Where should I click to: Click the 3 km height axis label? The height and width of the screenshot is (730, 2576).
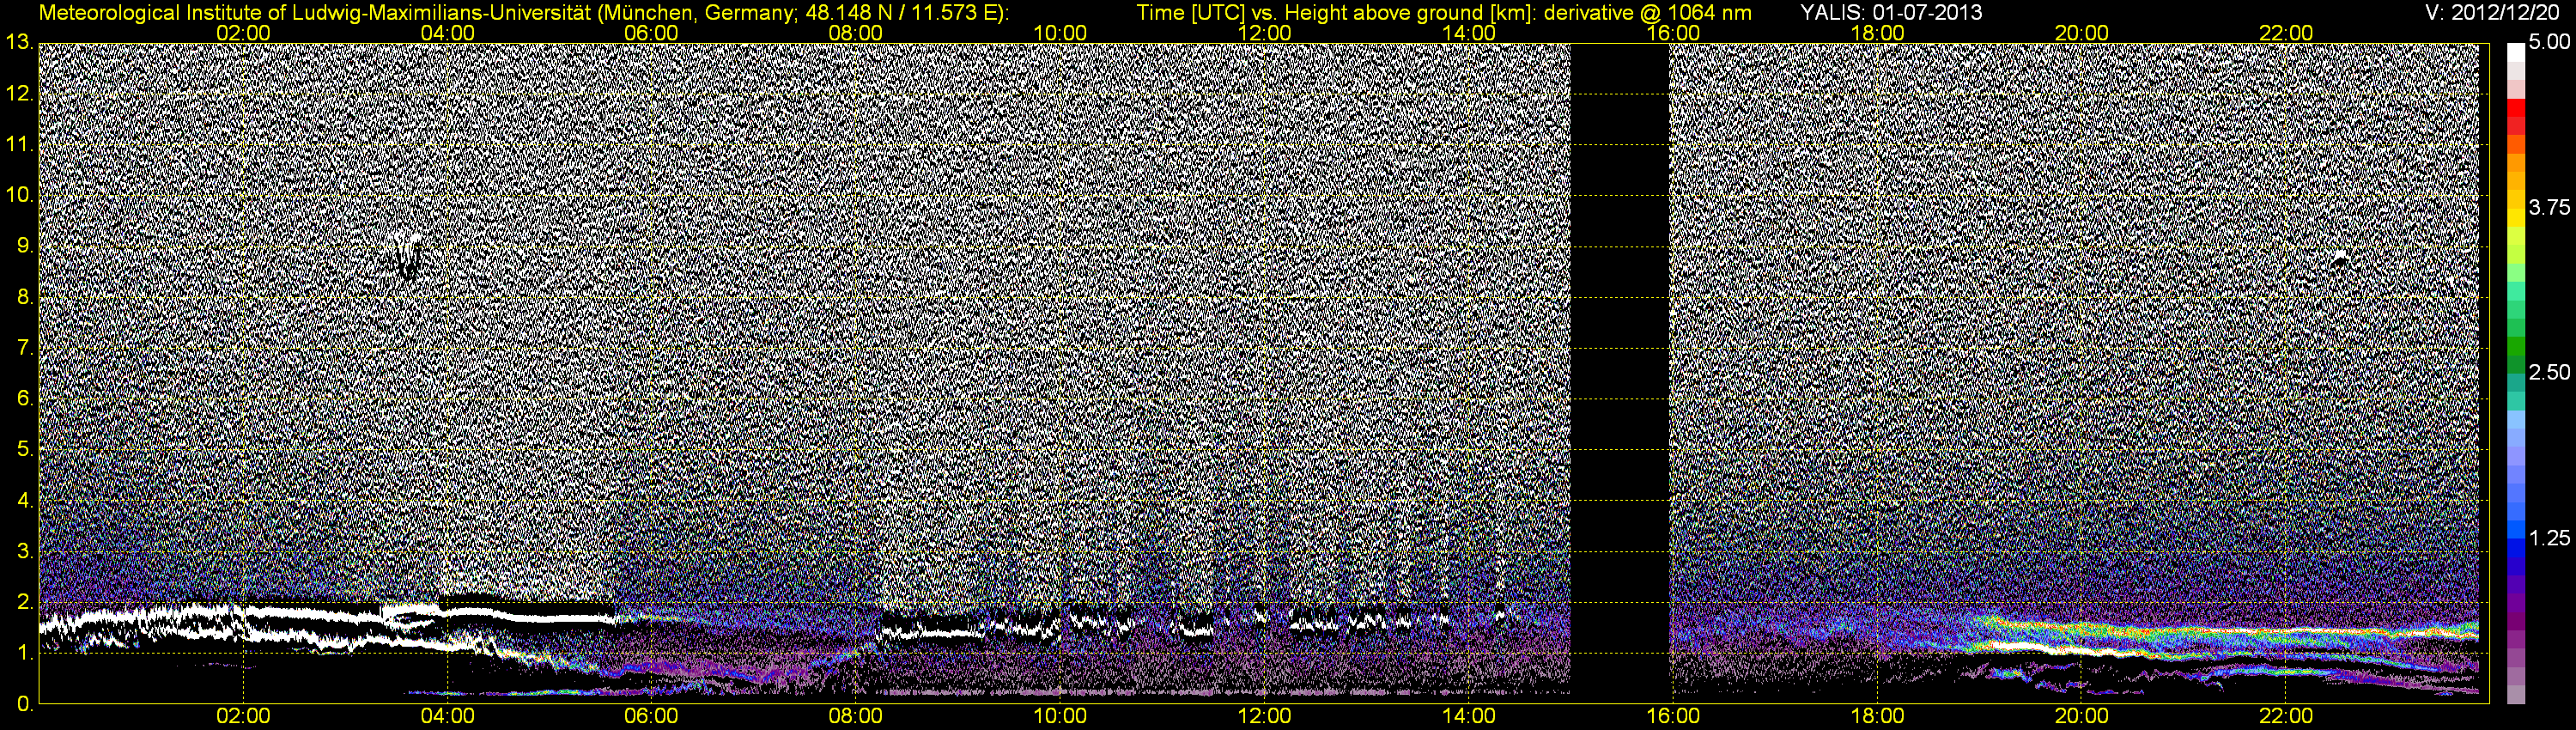25,551
